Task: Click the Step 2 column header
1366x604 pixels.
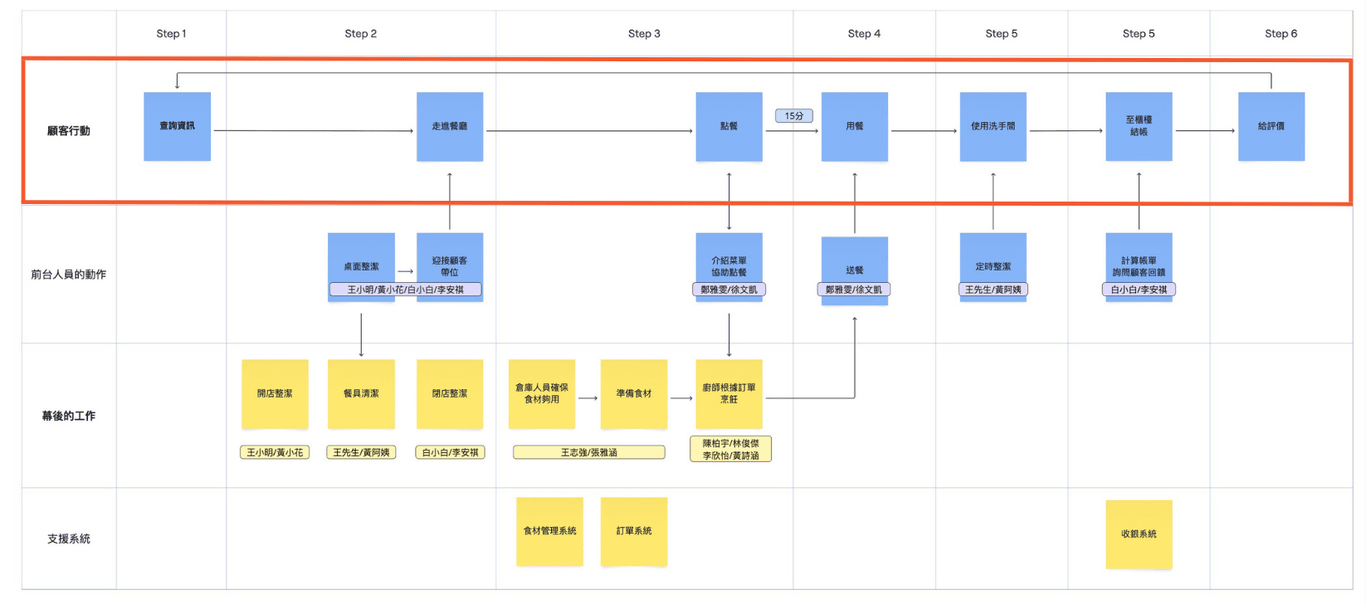Action: click(361, 34)
